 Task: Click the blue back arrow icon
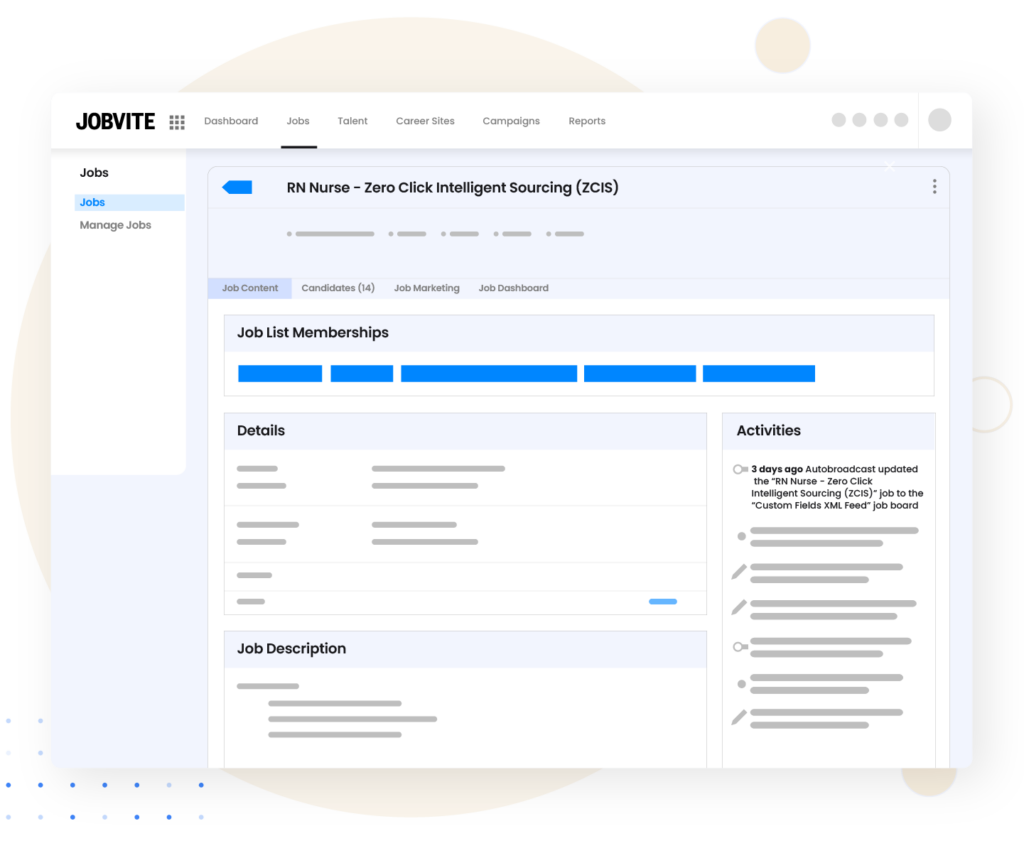coord(238,187)
